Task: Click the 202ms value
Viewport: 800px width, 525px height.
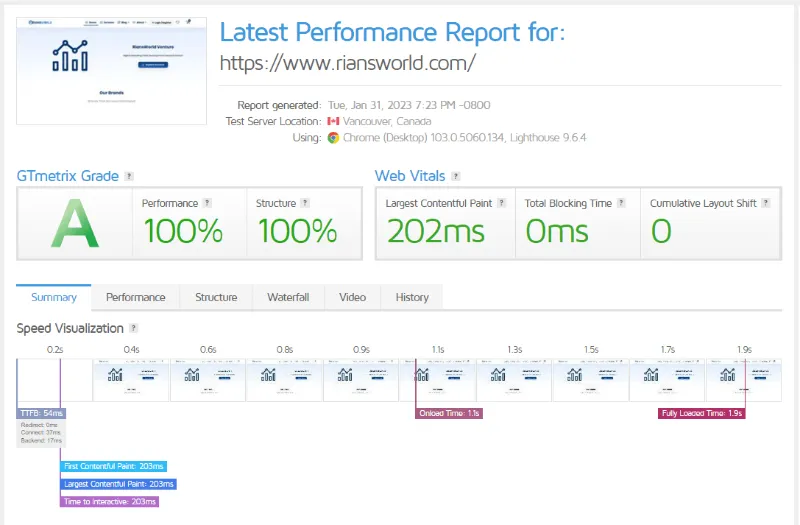Action: point(436,231)
